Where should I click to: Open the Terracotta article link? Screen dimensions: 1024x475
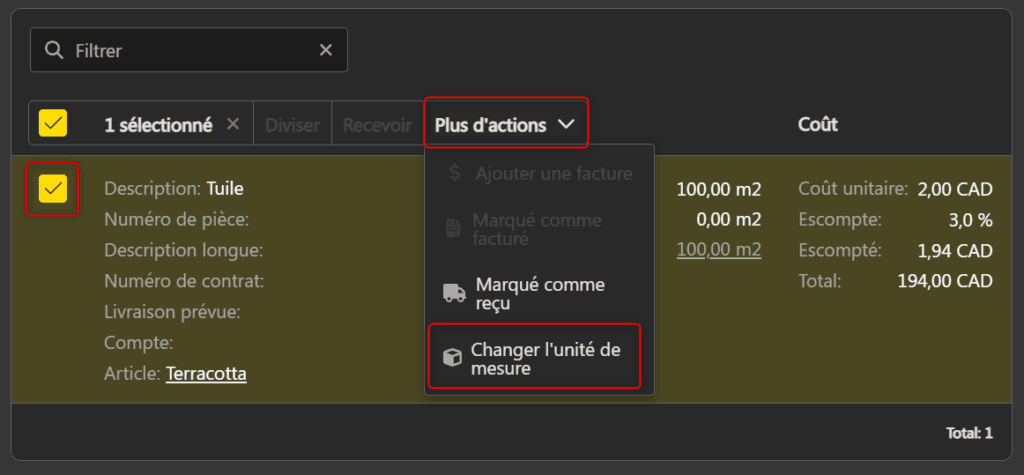pyautogui.click(x=206, y=374)
